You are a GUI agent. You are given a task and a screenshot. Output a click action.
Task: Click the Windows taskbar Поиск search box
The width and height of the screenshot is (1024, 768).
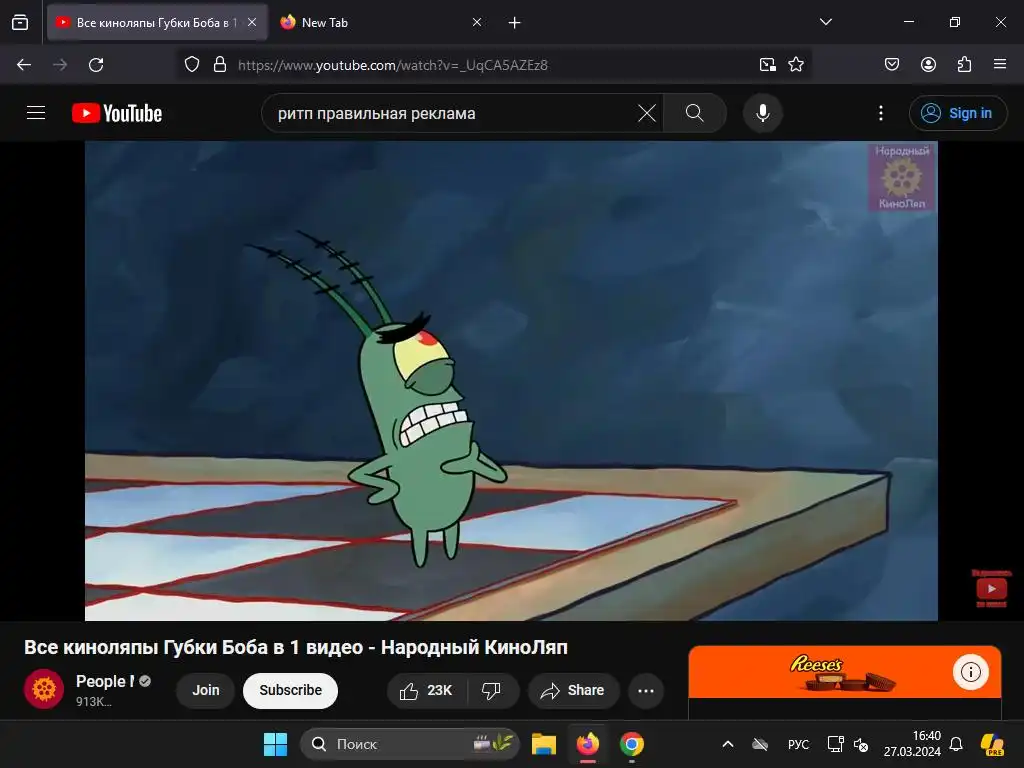pos(410,744)
